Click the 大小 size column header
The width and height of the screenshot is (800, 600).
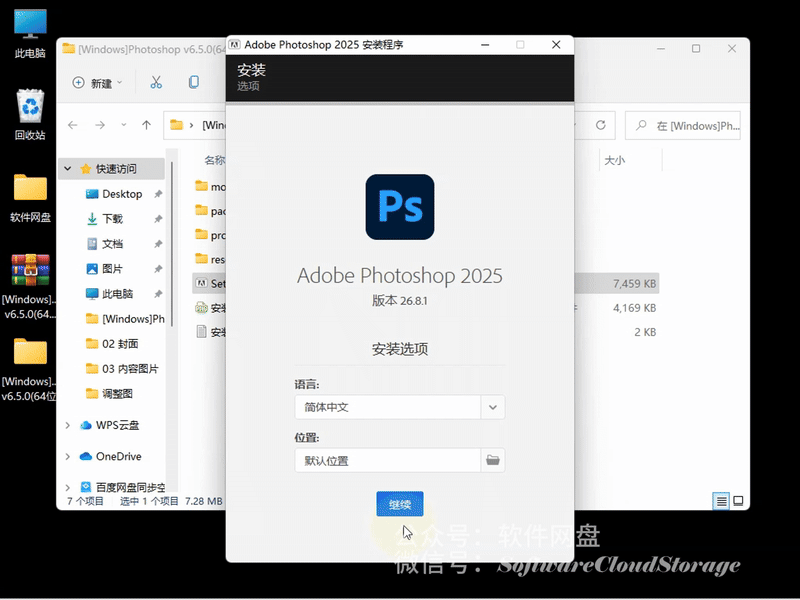tap(614, 160)
